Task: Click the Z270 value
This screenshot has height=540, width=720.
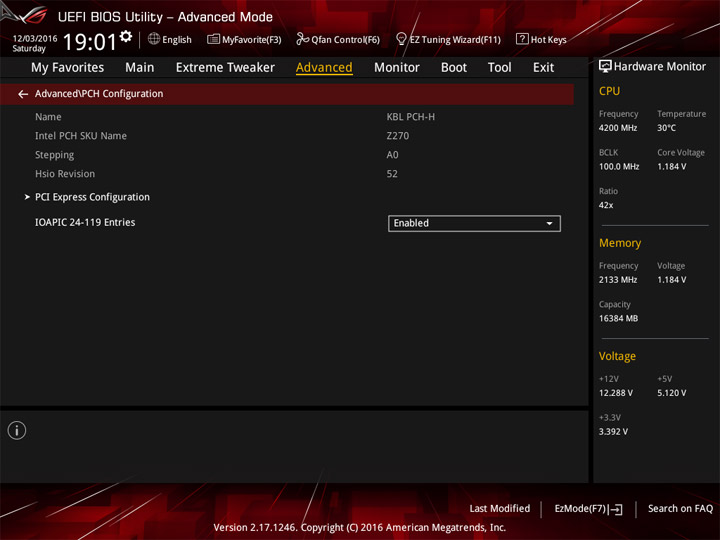Action: [x=398, y=136]
